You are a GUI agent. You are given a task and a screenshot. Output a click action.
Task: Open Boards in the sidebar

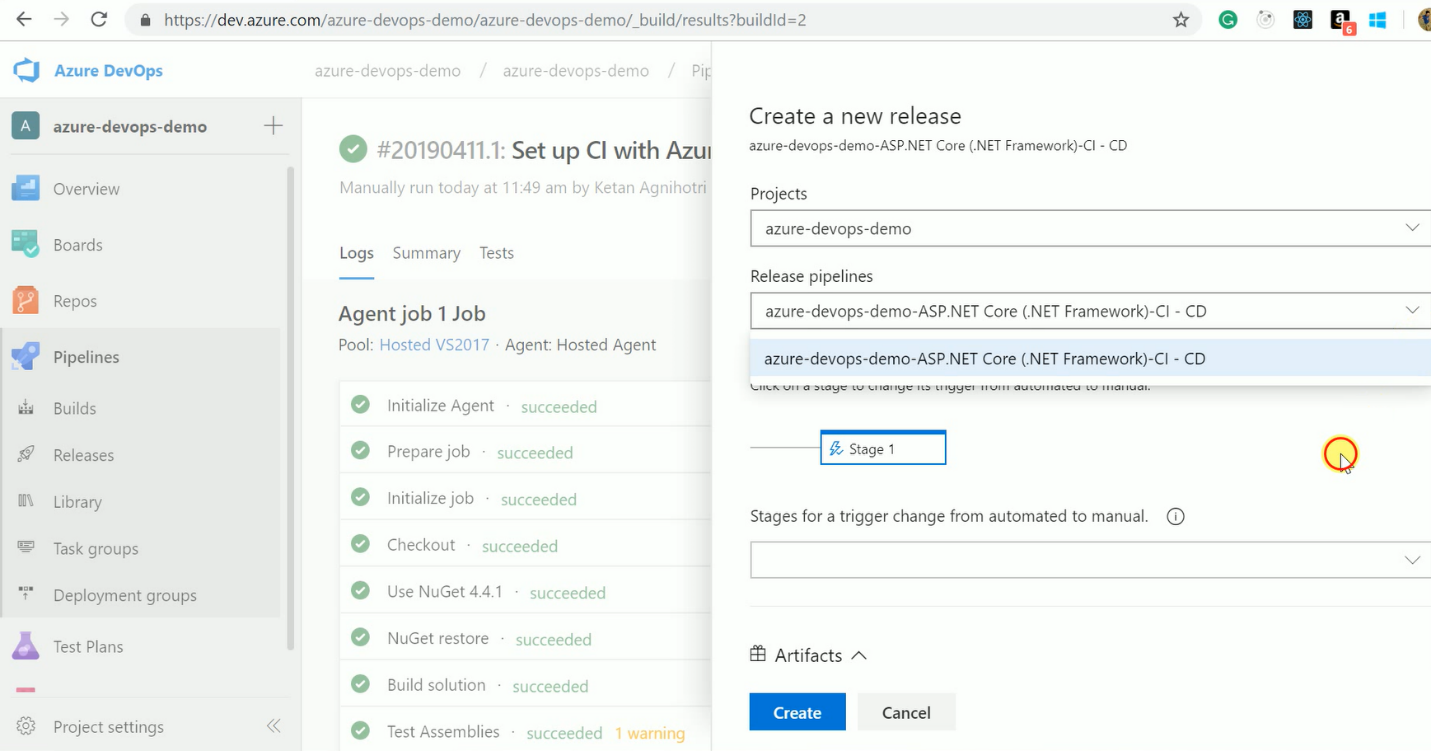tap(77, 245)
